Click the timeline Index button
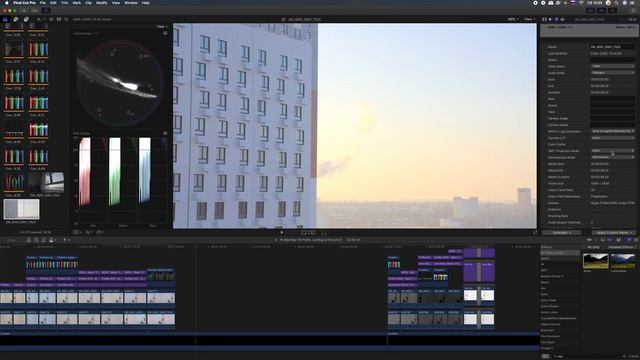Viewport: 640px width, 360px height. 11,240
